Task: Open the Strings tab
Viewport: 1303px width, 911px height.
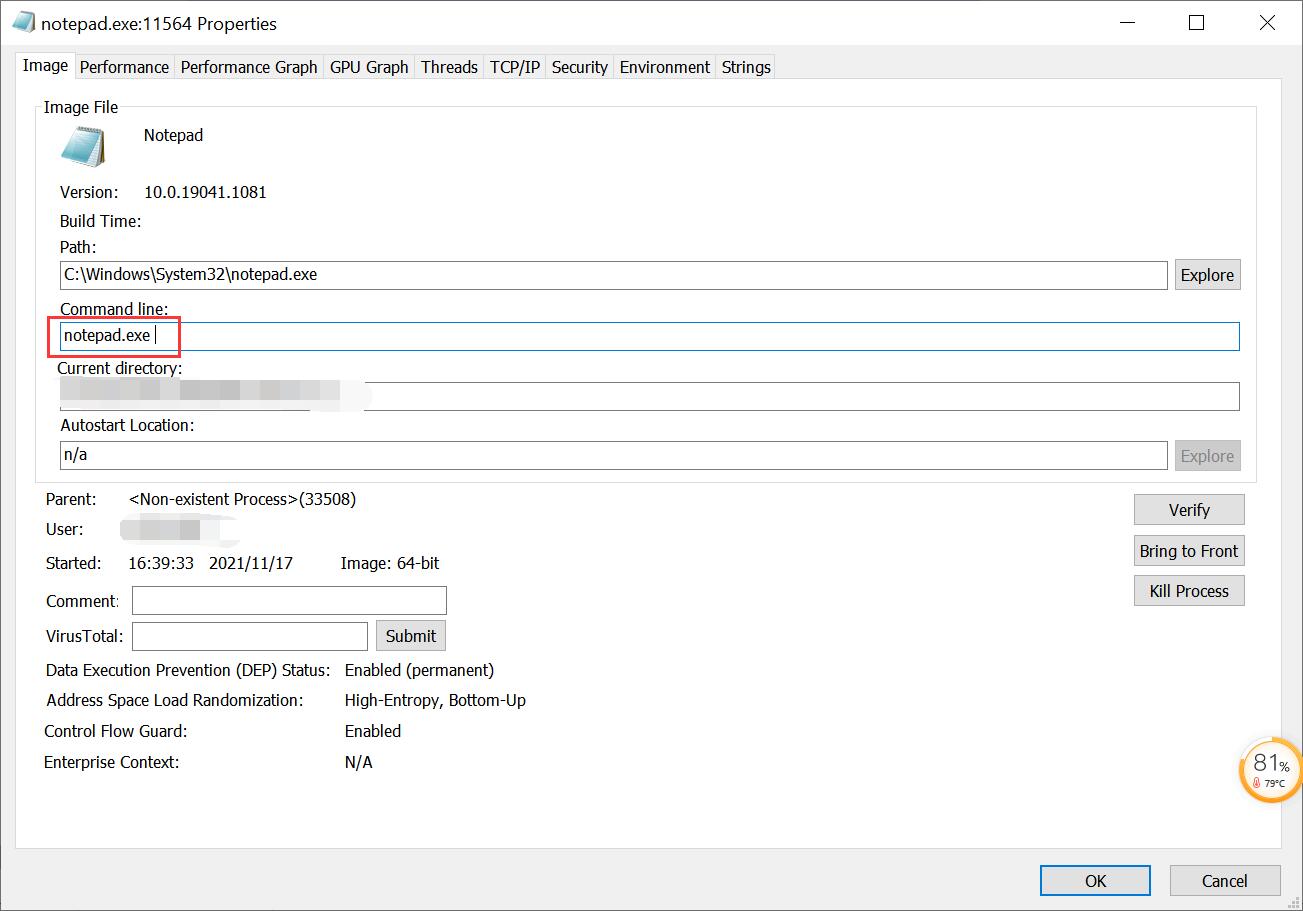Action: [x=746, y=67]
